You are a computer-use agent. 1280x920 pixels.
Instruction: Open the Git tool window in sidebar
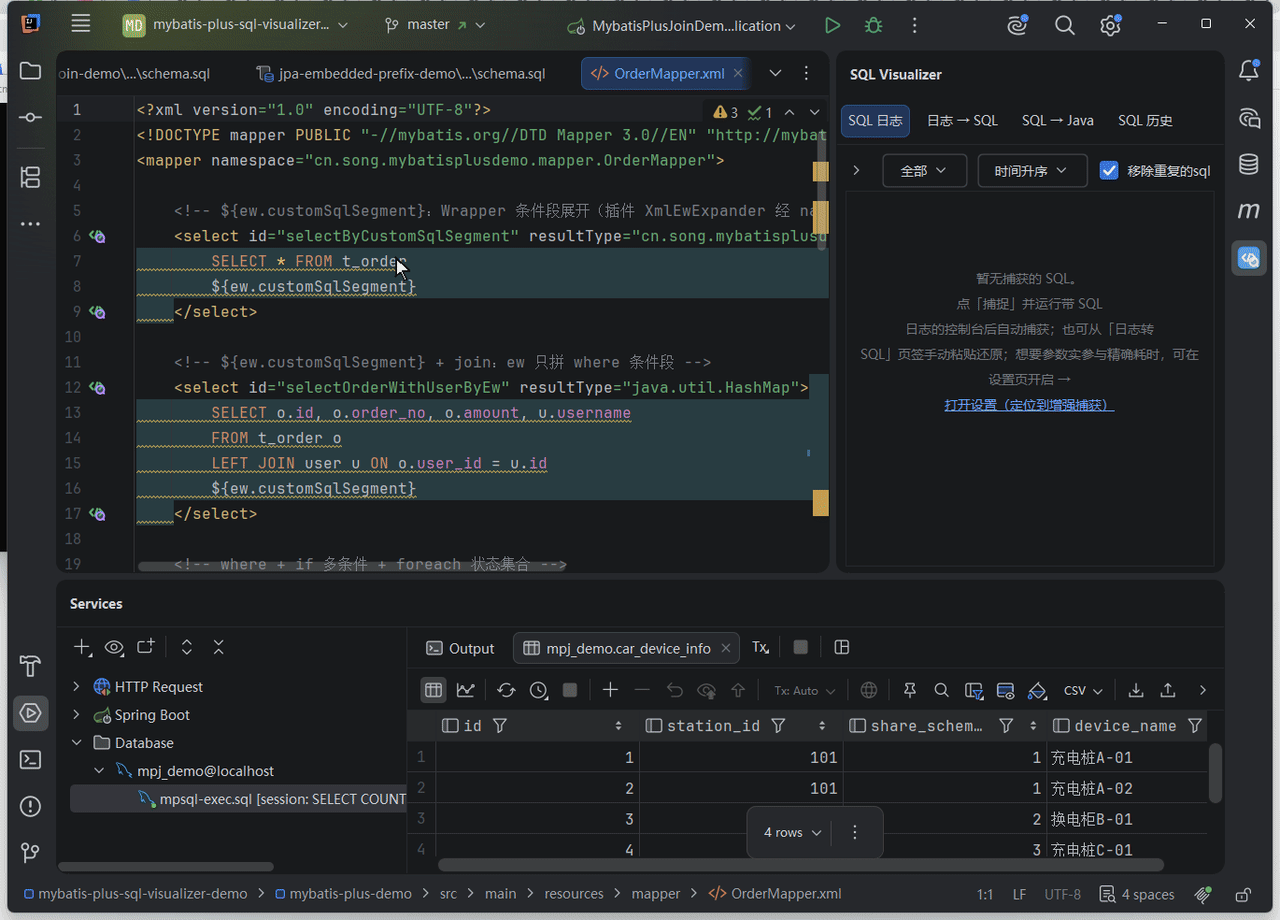pyautogui.click(x=30, y=853)
